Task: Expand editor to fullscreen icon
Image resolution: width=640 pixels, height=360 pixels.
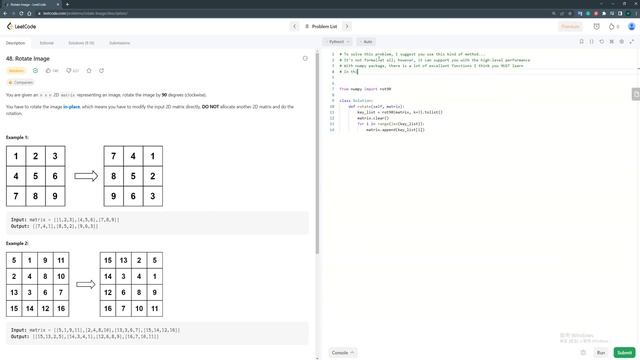Action: pyautogui.click(x=631, y=42)
